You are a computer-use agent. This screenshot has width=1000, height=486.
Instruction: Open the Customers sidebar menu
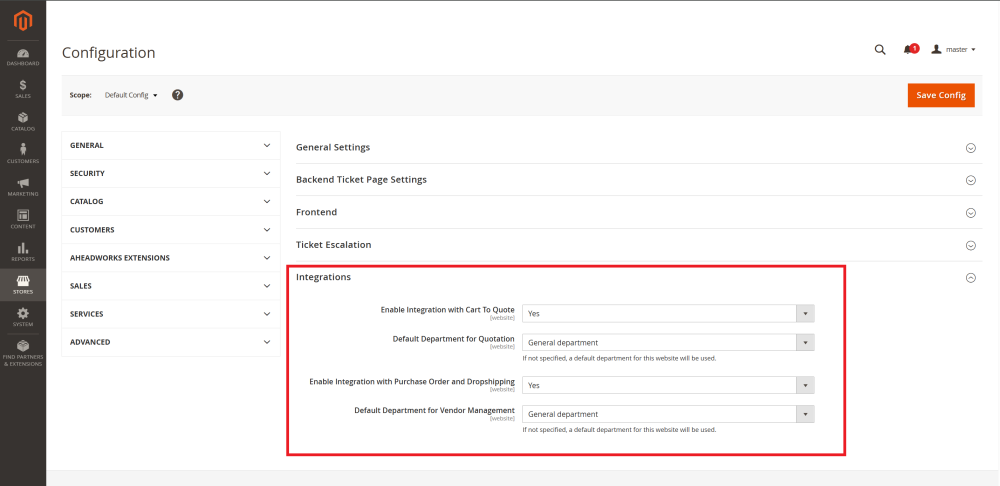point(23,154)
